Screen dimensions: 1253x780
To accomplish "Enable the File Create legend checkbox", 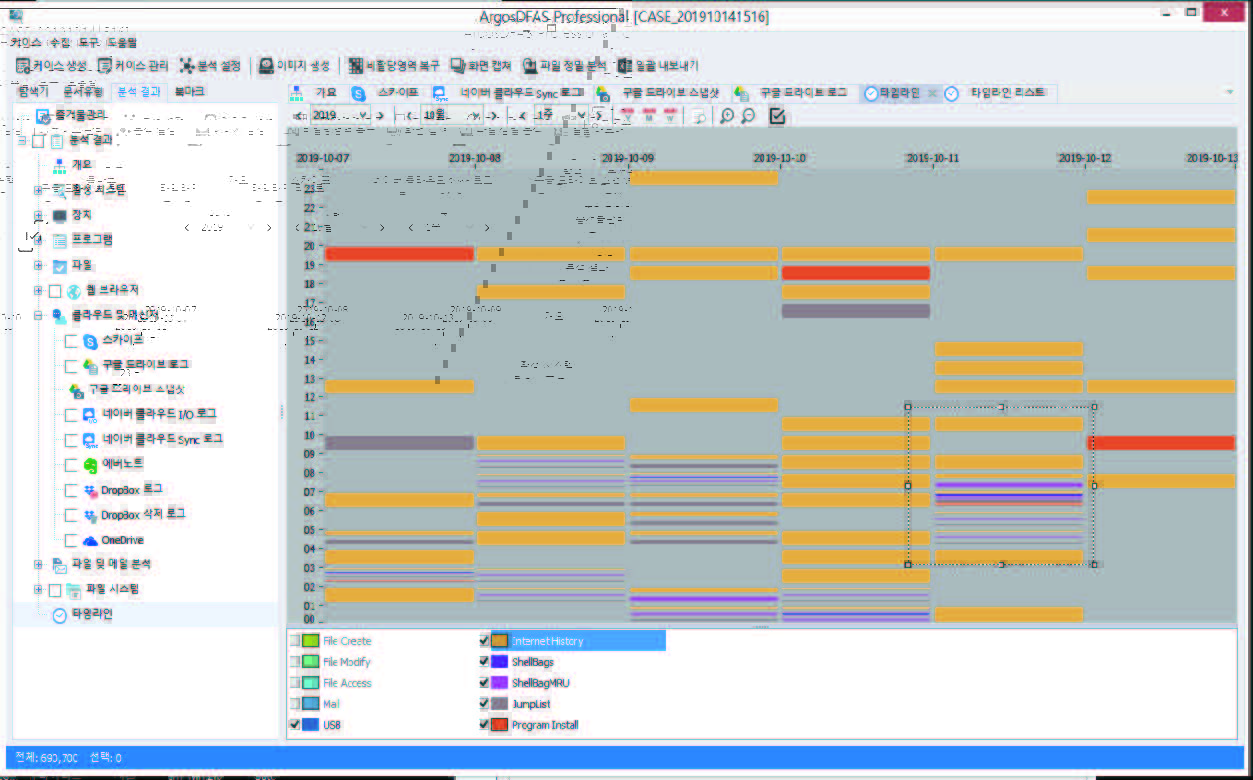I will (294, 641).
